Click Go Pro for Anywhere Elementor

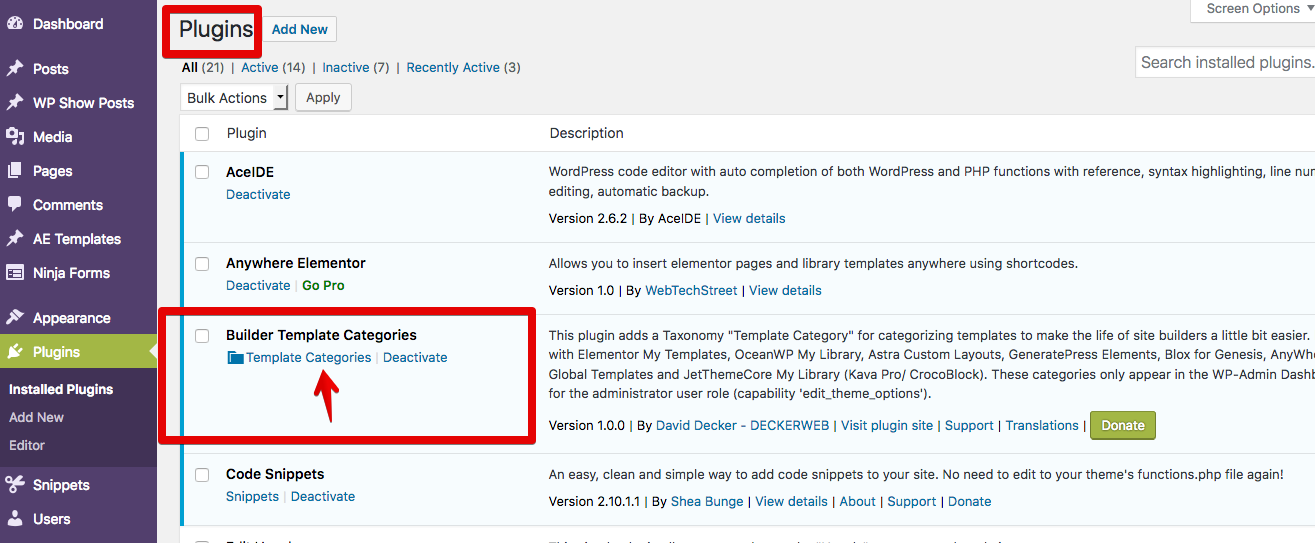click(323, 285)
